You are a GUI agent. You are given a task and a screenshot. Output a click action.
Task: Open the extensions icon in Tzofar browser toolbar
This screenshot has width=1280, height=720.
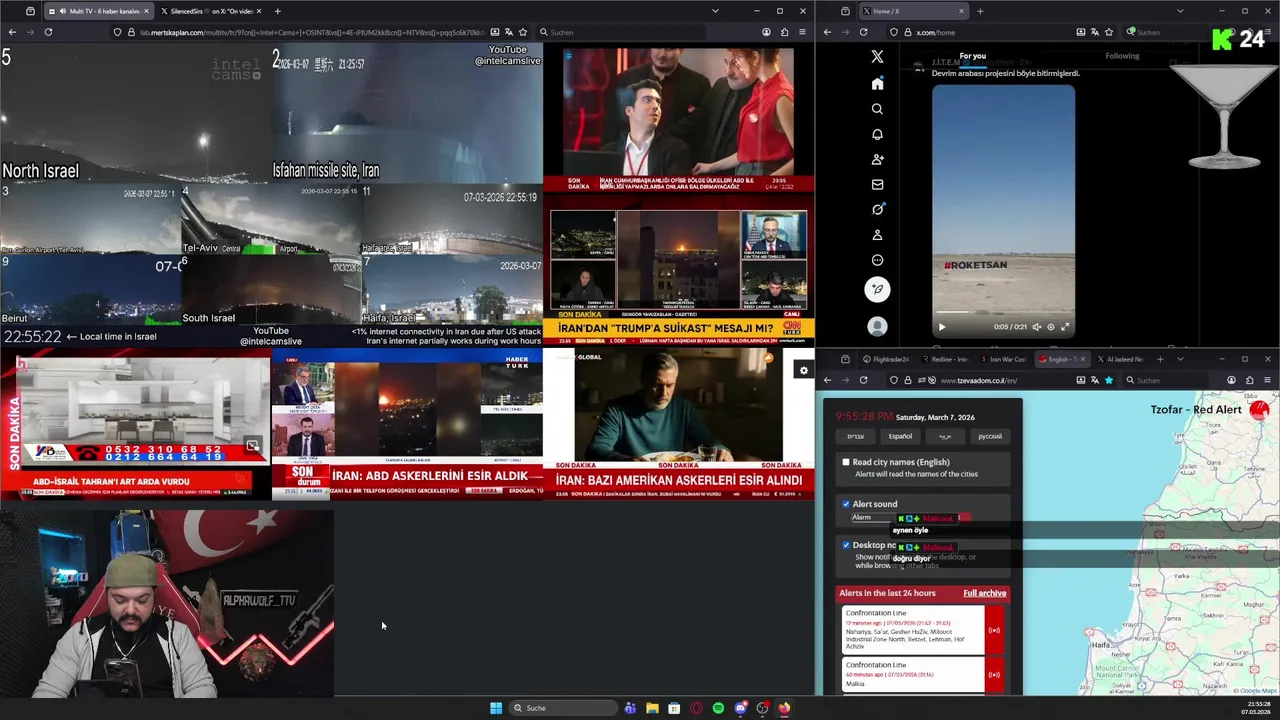click(1249, 380)
